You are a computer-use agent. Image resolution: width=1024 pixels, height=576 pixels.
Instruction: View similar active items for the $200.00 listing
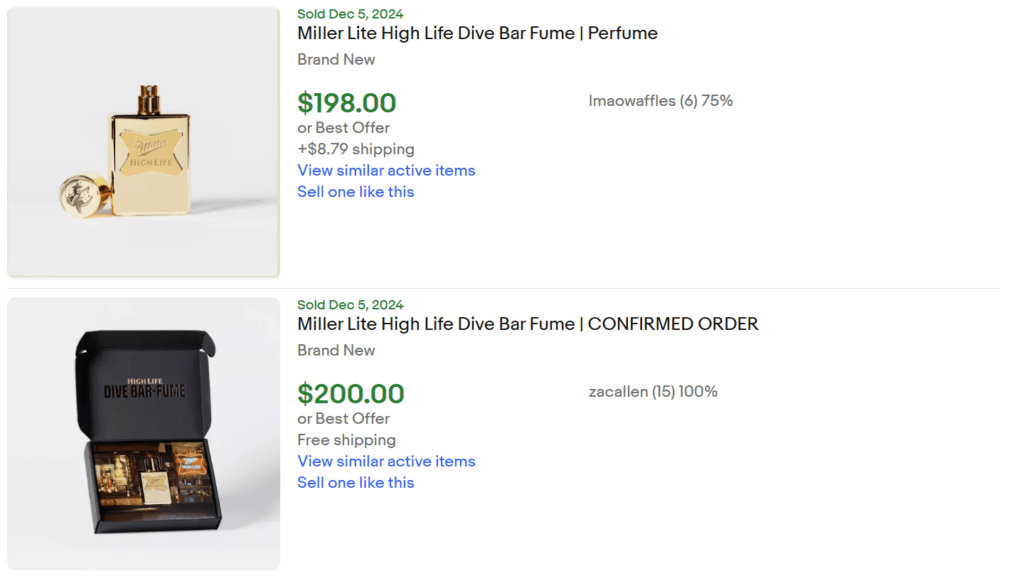[386, 461]
